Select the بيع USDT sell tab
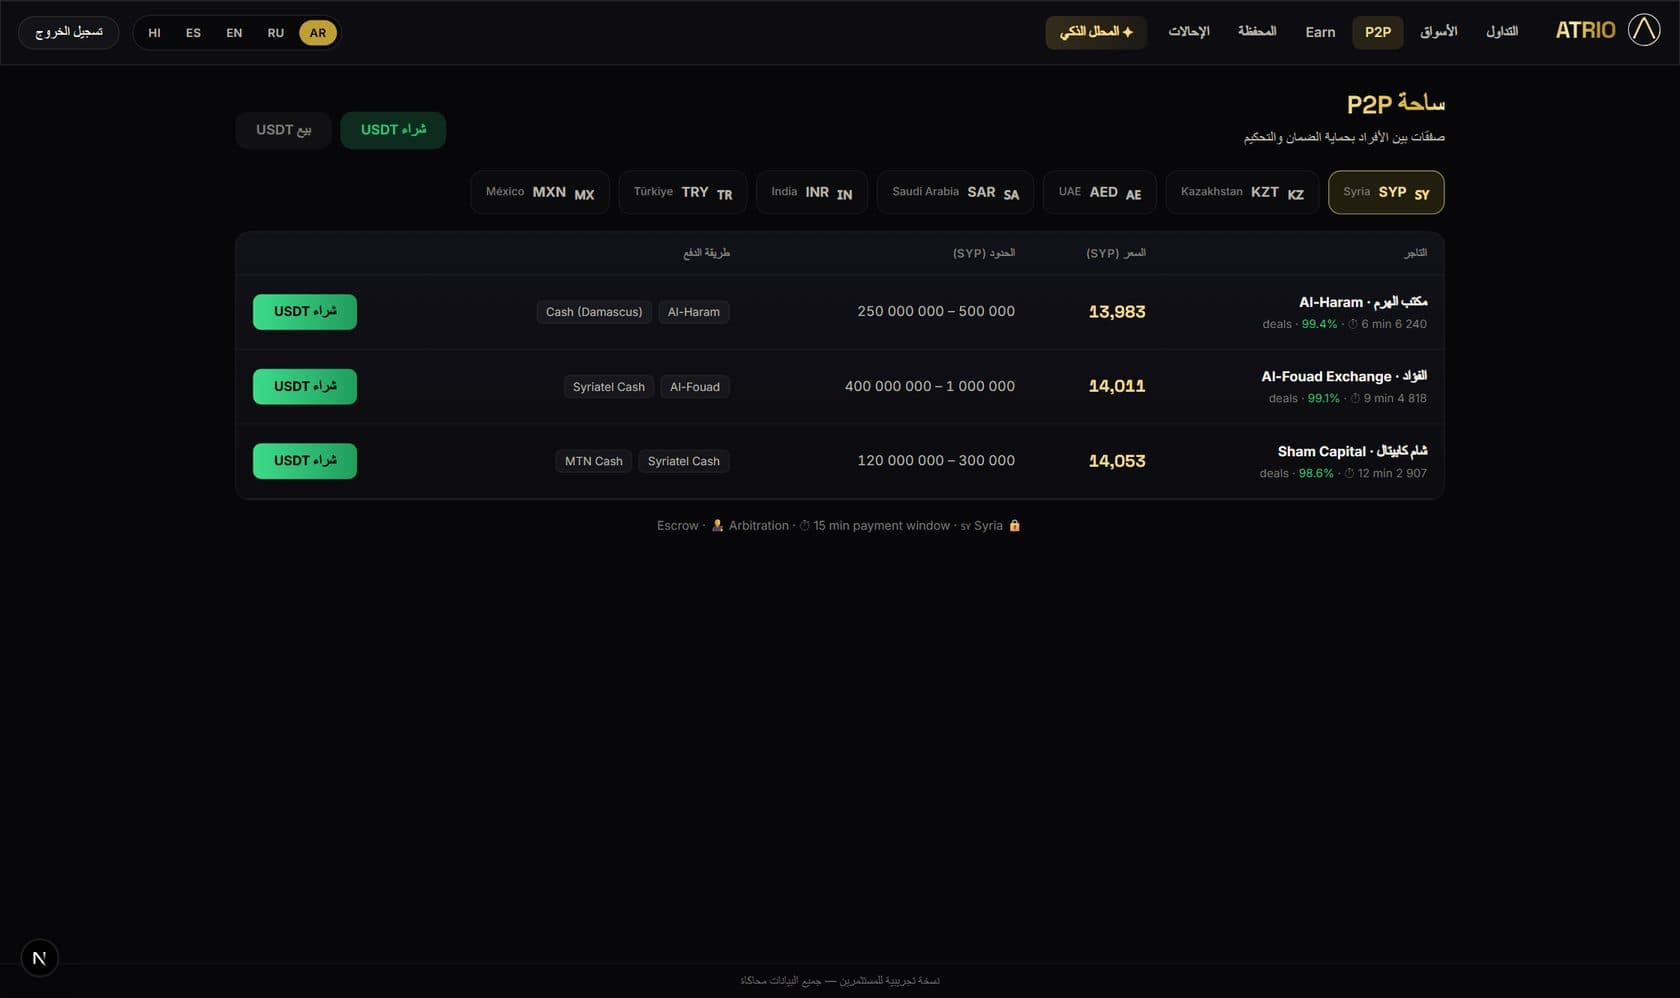This screenshot has width=1680, height=998. tap(284, 130)
